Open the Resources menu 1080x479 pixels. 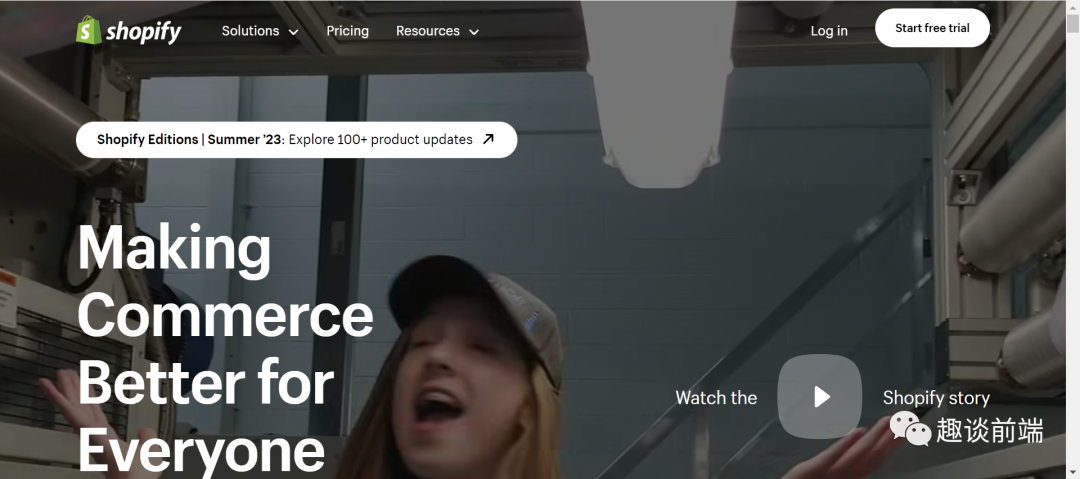click(x=428, y=31)
